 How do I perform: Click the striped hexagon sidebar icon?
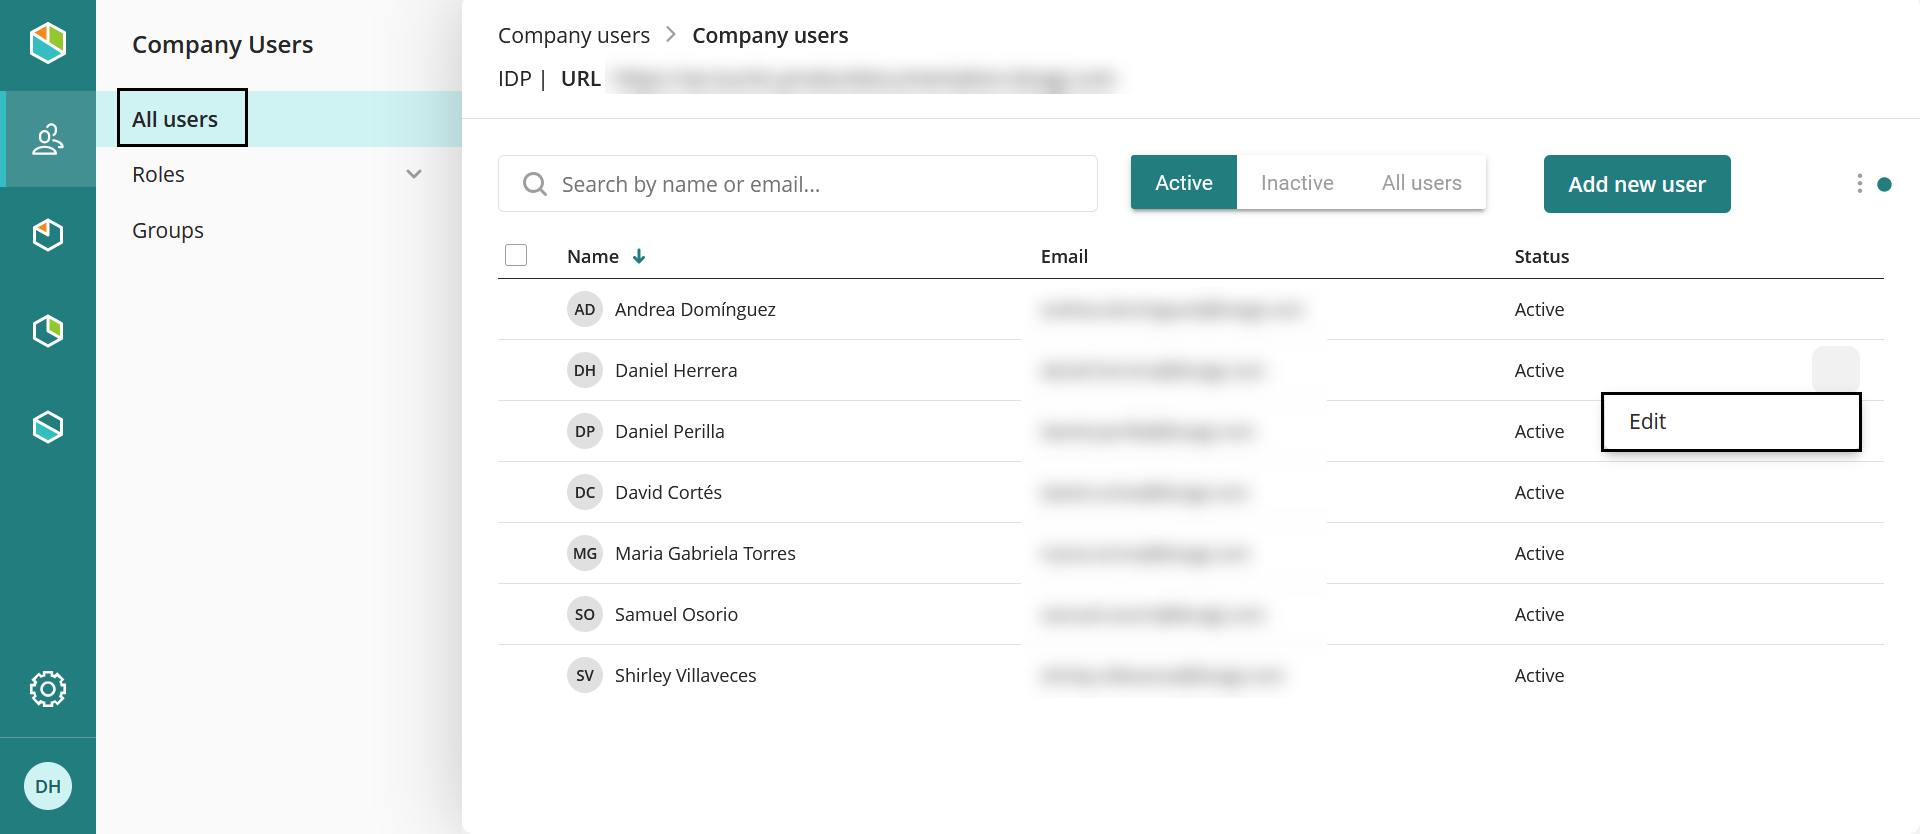(x=48, y=427)
